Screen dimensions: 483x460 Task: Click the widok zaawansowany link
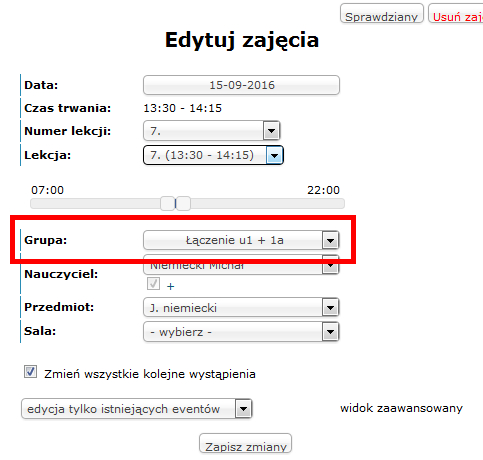pos(401,408)
